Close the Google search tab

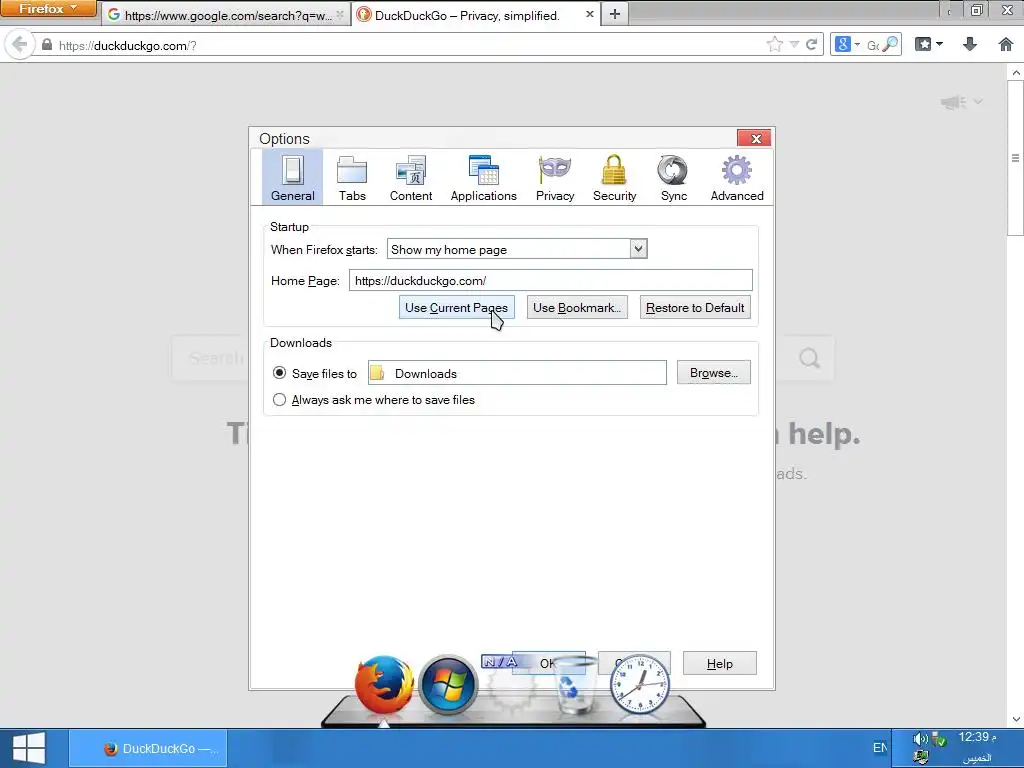click(340, 14)
